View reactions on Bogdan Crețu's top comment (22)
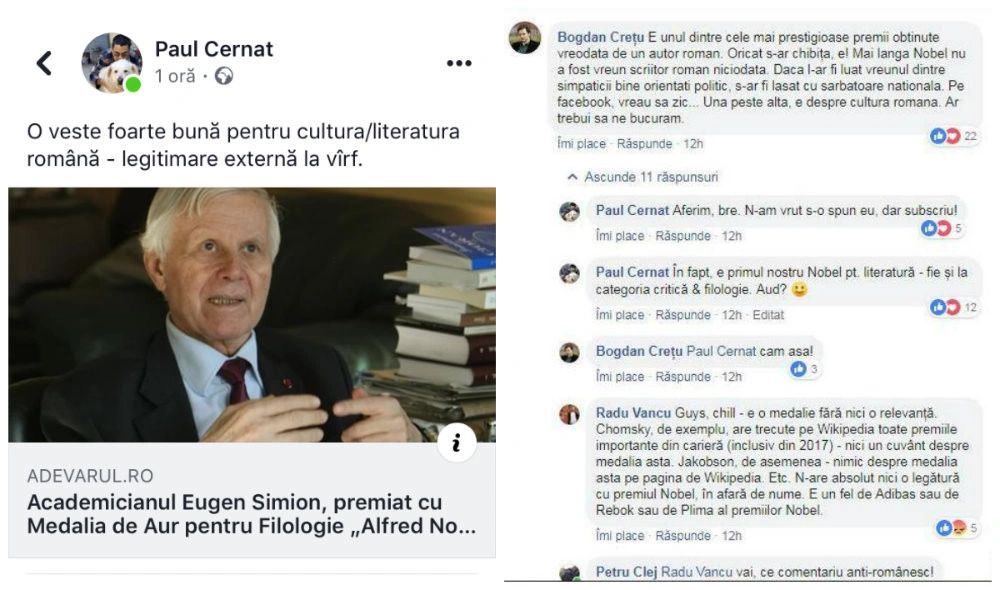Image resolution: width=1000 pixels, height=590 pixels. [x=953, y=136]
